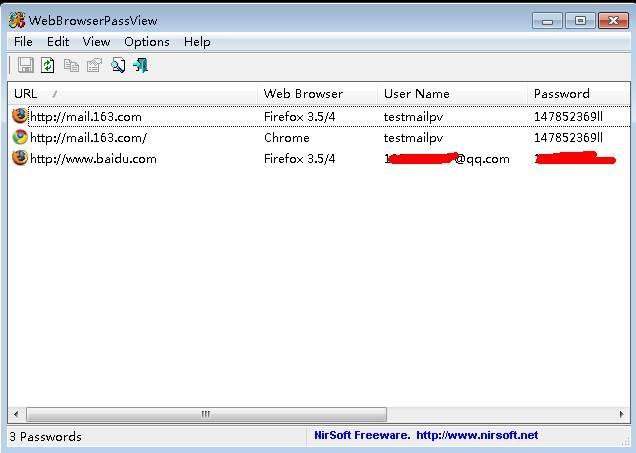This screenshot has height=453, width=636.
Task: Click the WebBrowserPassView title bar app icon
Action: point(17,20)
